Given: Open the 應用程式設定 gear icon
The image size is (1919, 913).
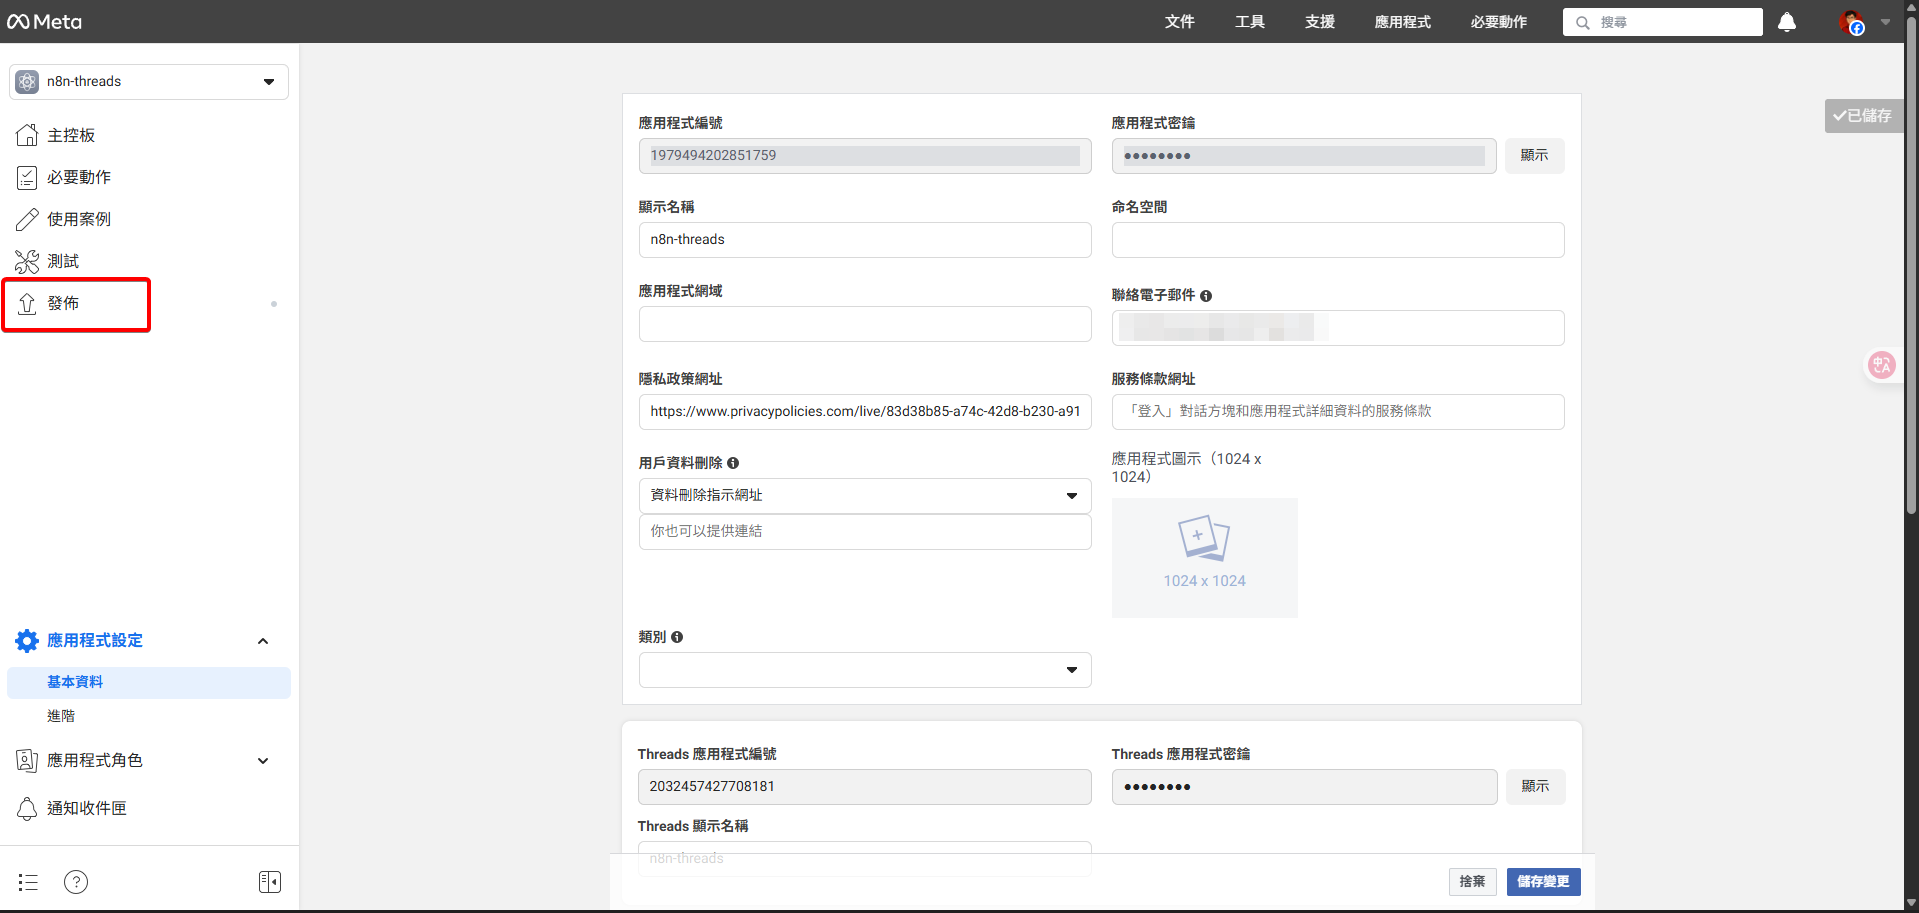Looking at the screenshot, I should pyautogui.click(x=26, y=641).
